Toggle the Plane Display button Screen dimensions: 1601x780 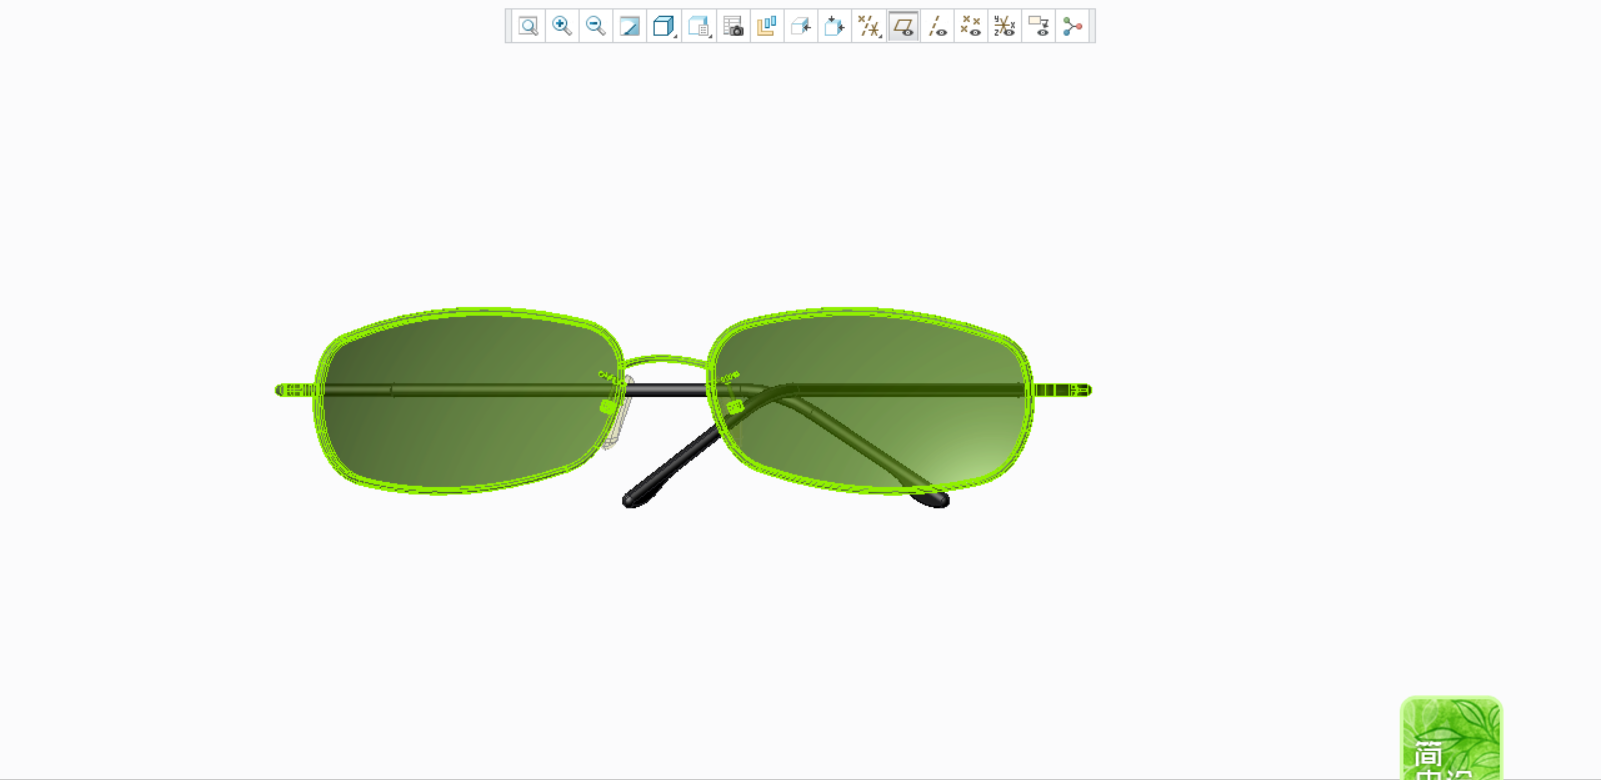pyautogui.click(x=903, y=26)
